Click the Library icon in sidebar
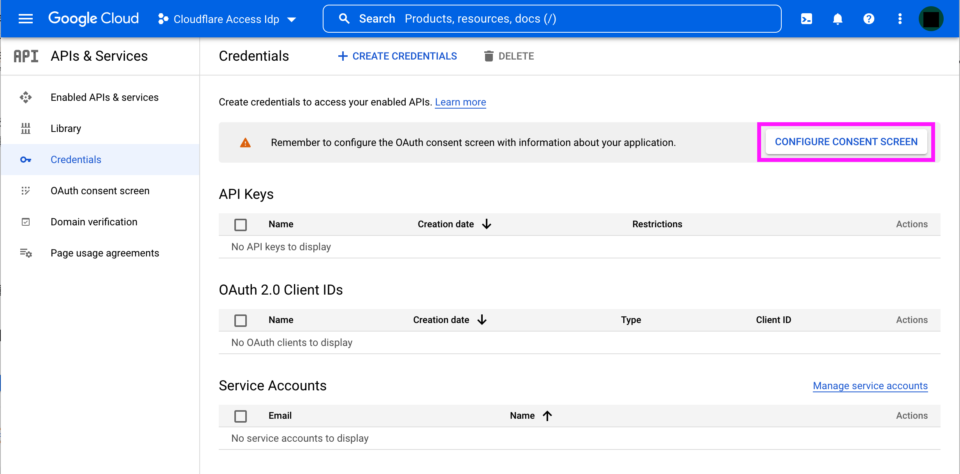This screenshot has width=960, height=474. click(26, 129)
